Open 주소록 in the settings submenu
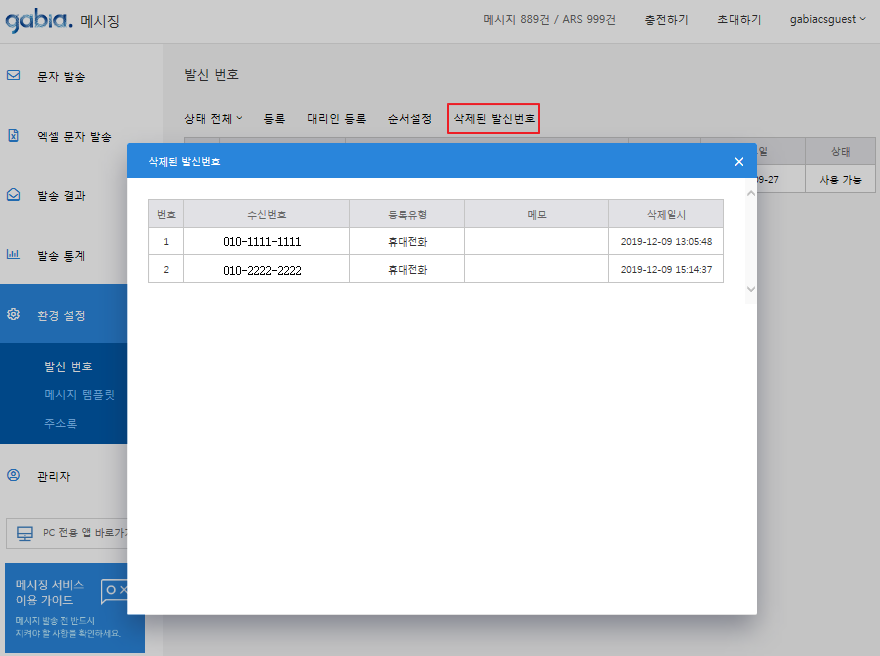Screen dimensions: 880x656 pos(60,423)
